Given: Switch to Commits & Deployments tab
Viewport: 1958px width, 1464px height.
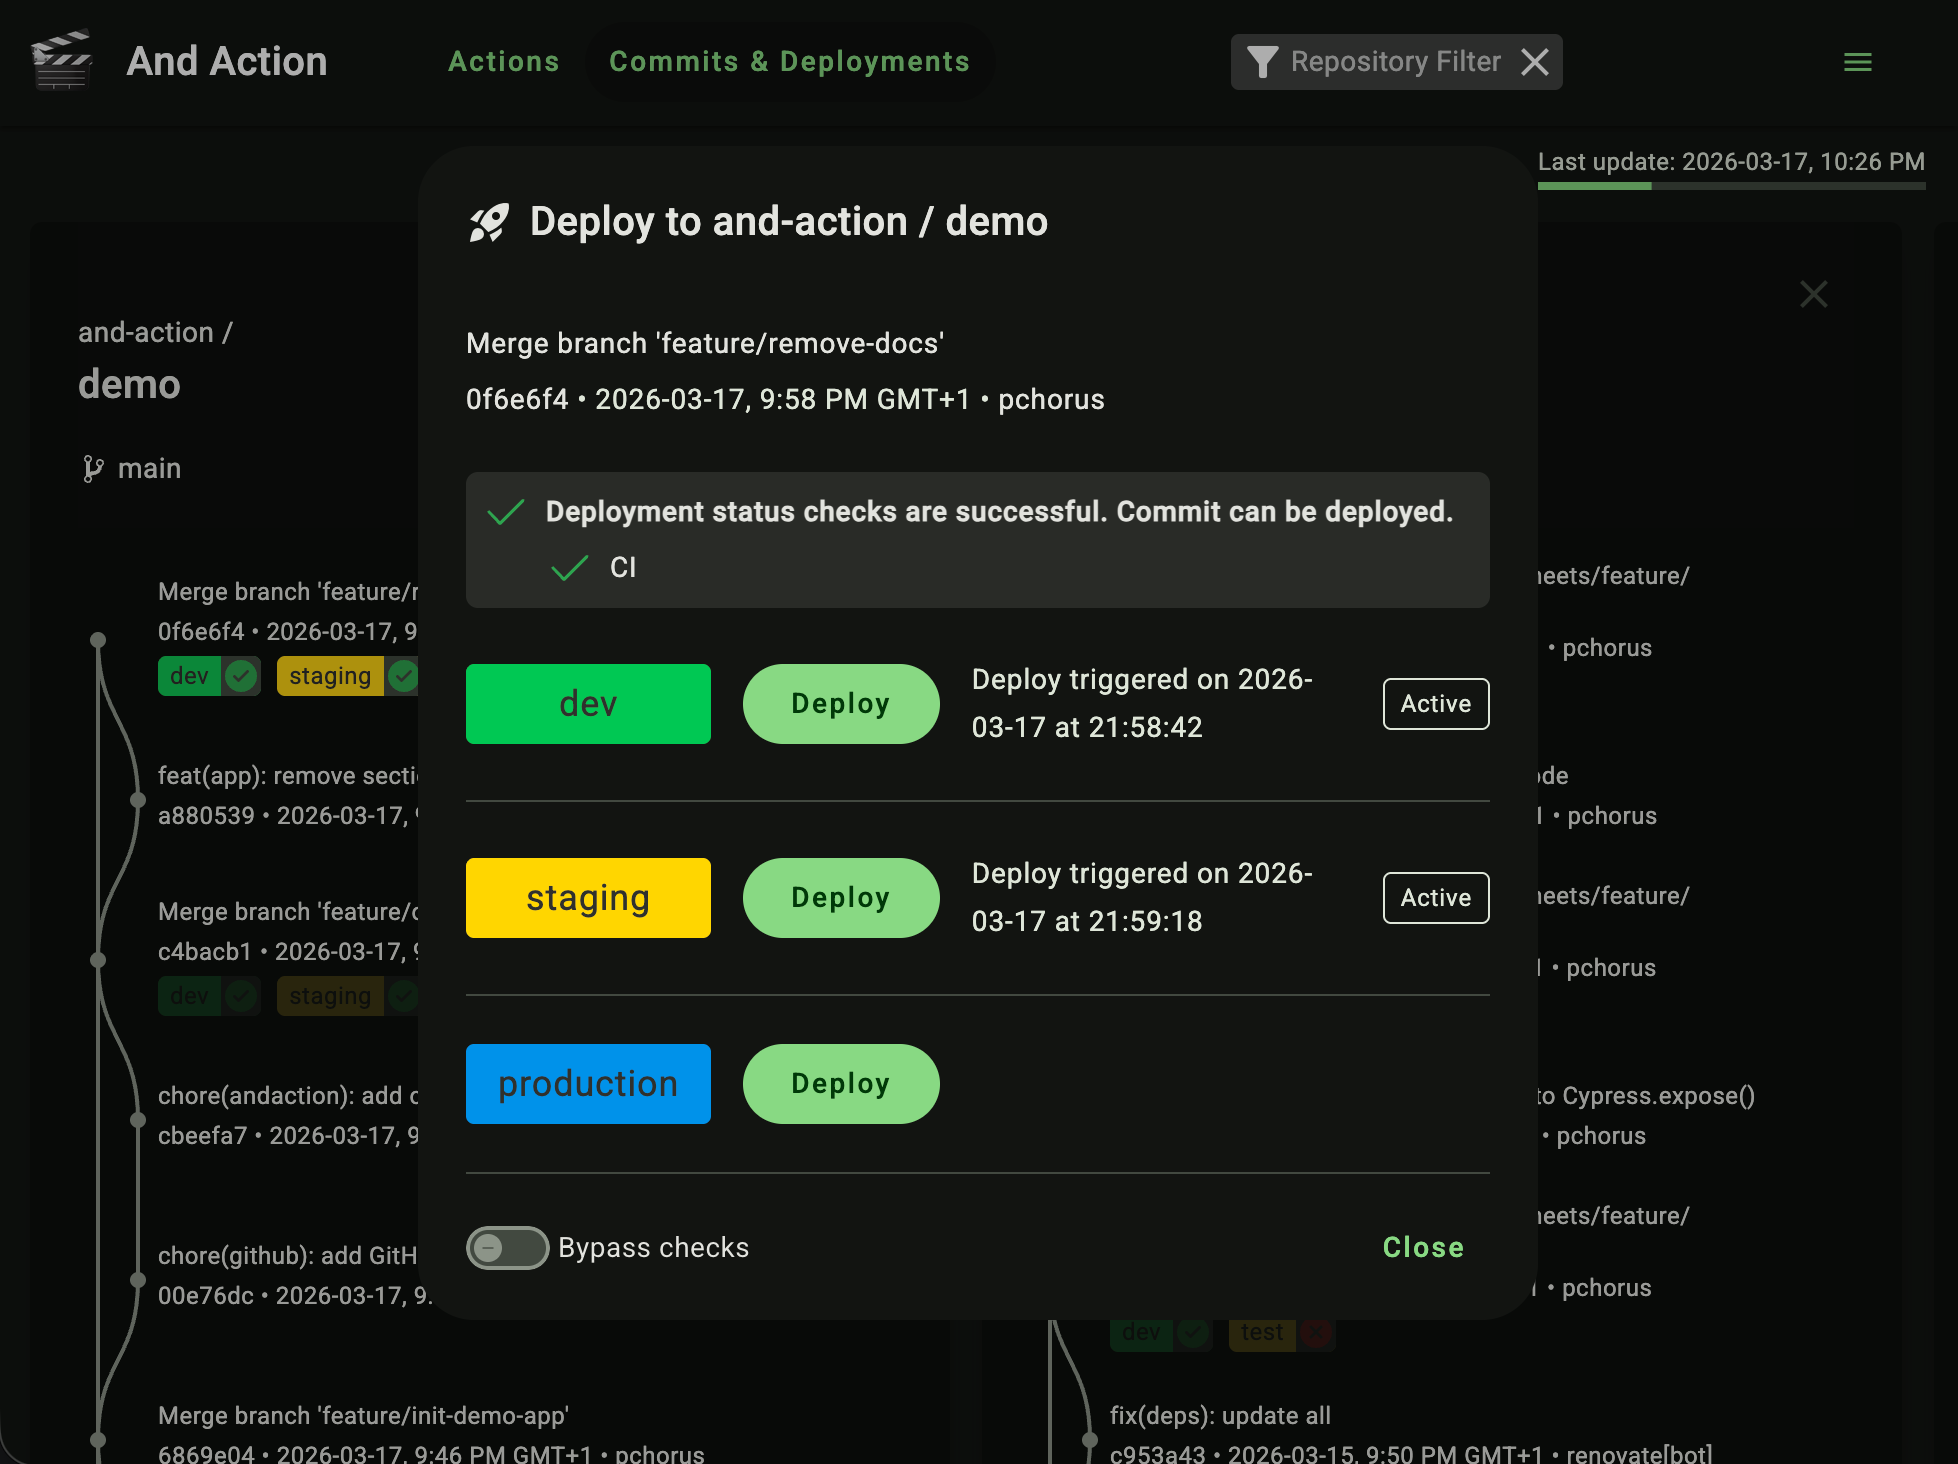Looking at the screenshot, I should coord(789,62).
